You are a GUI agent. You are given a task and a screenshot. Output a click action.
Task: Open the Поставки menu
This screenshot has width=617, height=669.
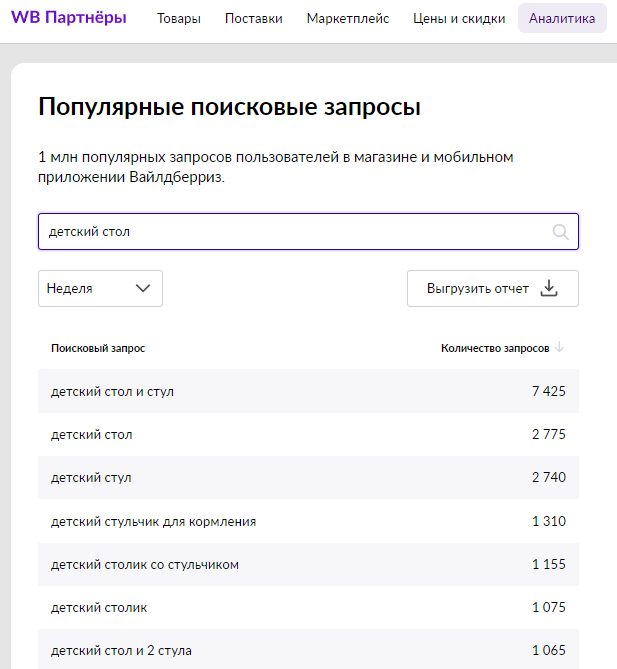pyautogui.click(x=254, y=19)
